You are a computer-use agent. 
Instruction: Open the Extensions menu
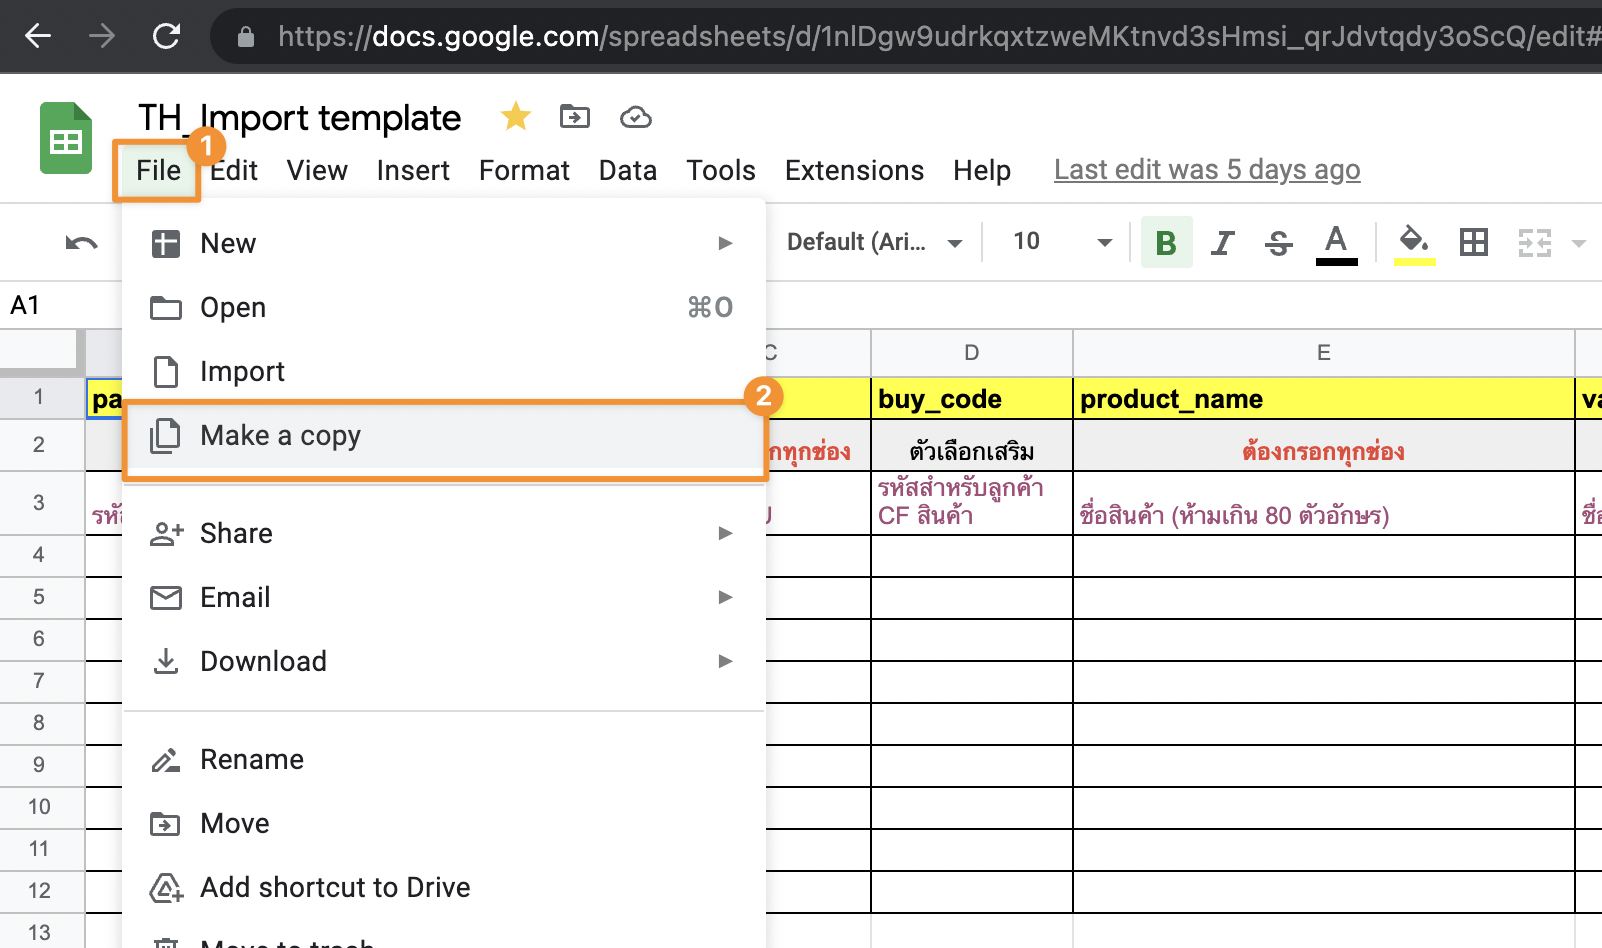point(854,170)
